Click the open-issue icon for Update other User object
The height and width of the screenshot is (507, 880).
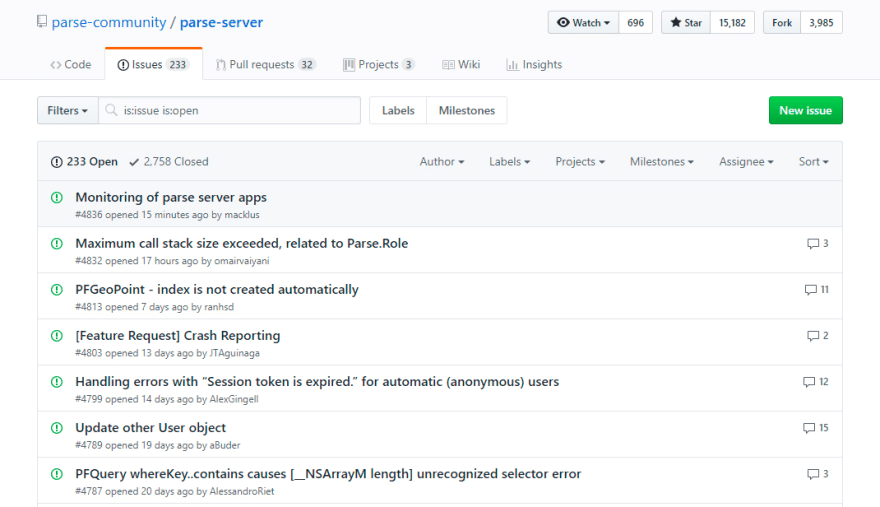57,428
